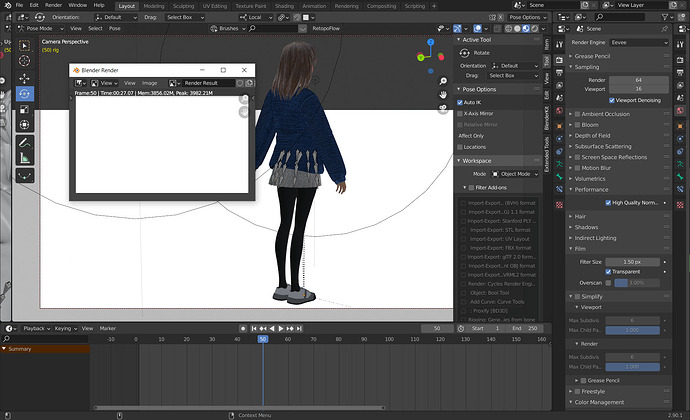Switch to rendered viewport shading
The width and height of the screenshot is (690, 420).
(535, 29)
